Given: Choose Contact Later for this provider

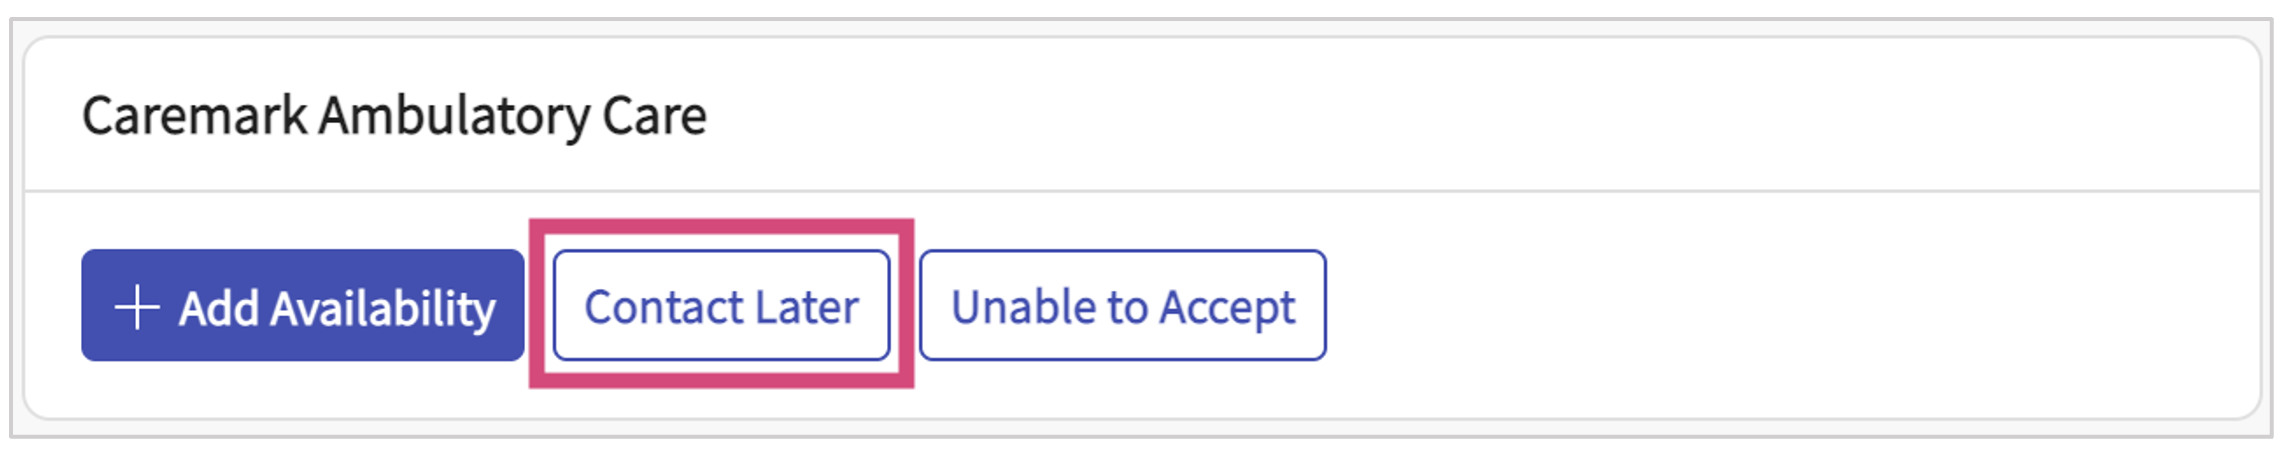Looking at the screenshot, I should (721, 306).
